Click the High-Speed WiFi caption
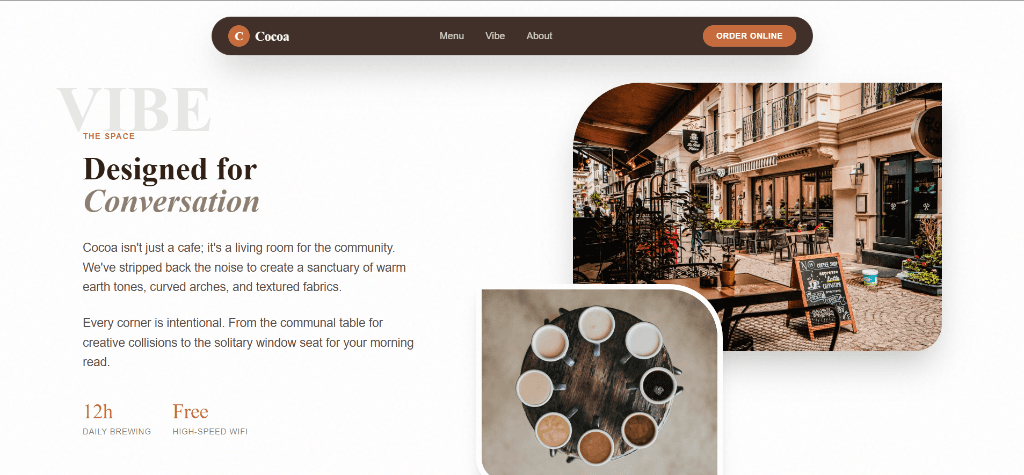Screen dimensions: 1024x475 click(x=209, y=432)
